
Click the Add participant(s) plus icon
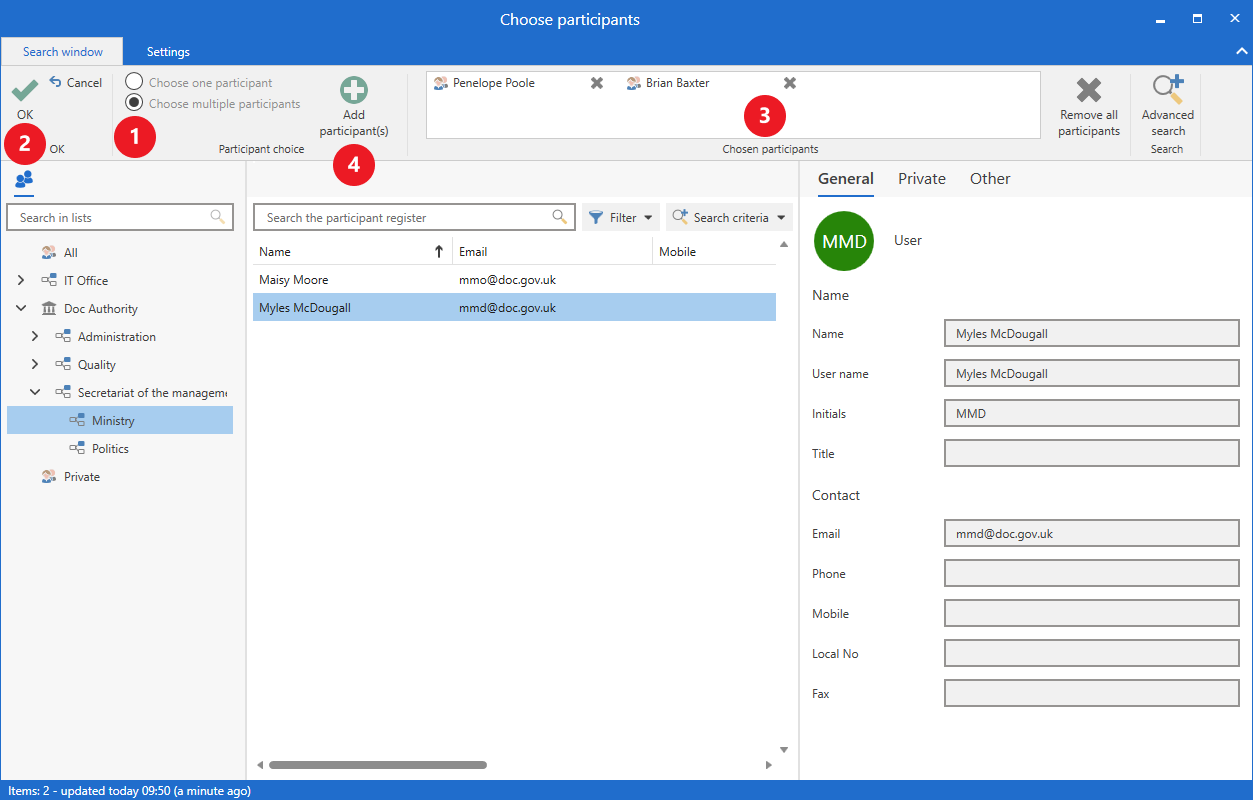[x=354, y=91]
